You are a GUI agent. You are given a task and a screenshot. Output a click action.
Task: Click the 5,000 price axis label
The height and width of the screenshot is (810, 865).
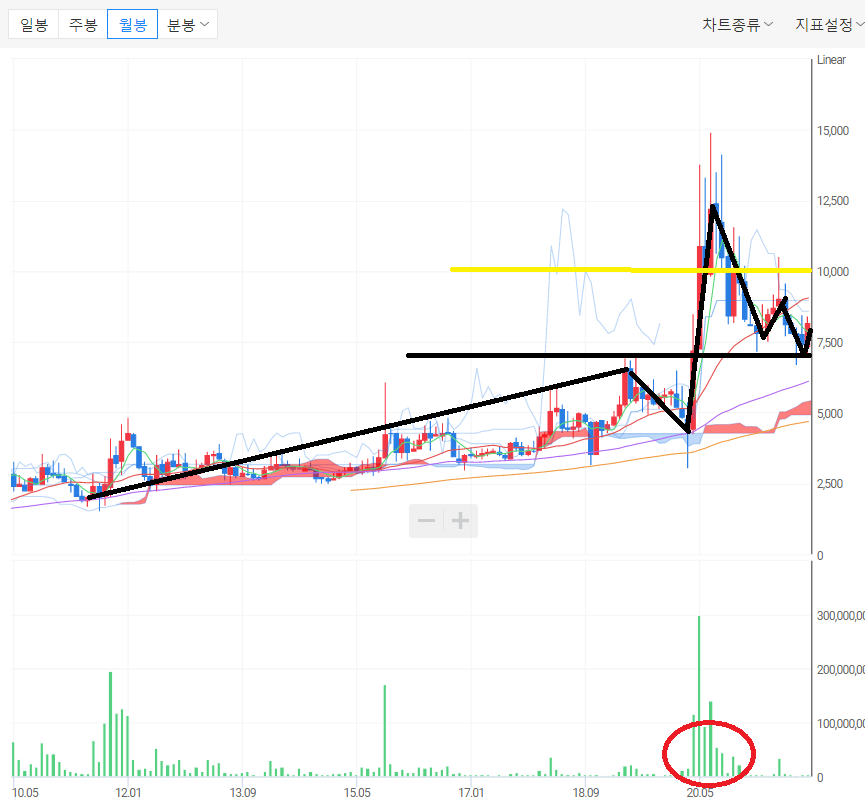830,413
